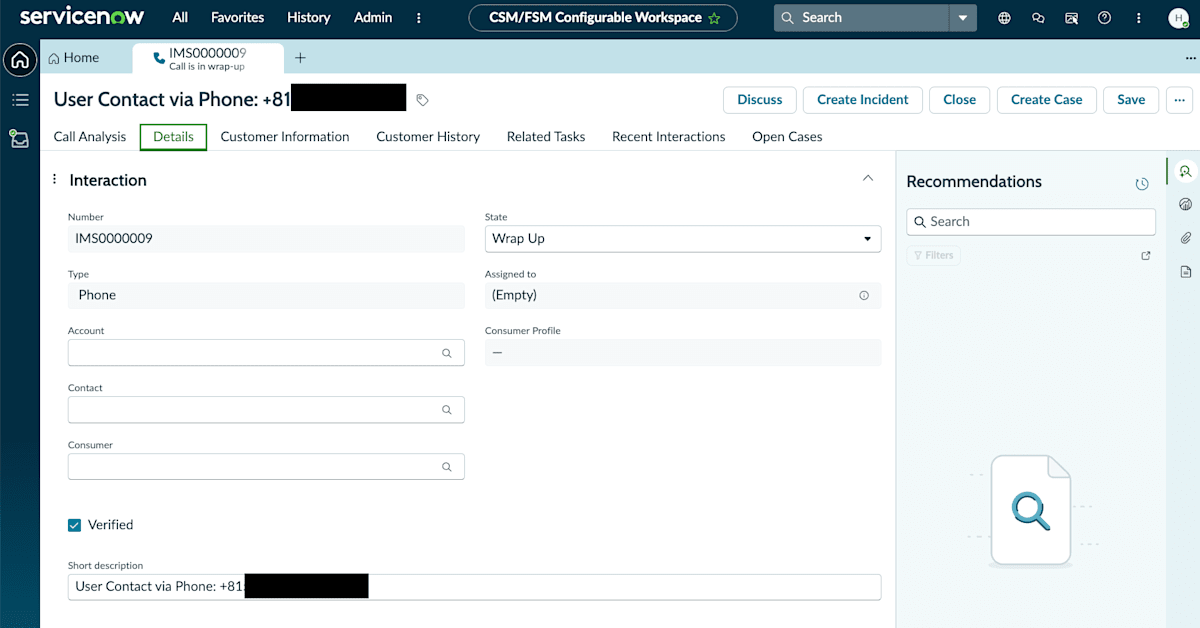Screen dimensions: 1200x628
Task: Click the ServiceNow logo
Action: pyautogui.click(x=82, y=17)
